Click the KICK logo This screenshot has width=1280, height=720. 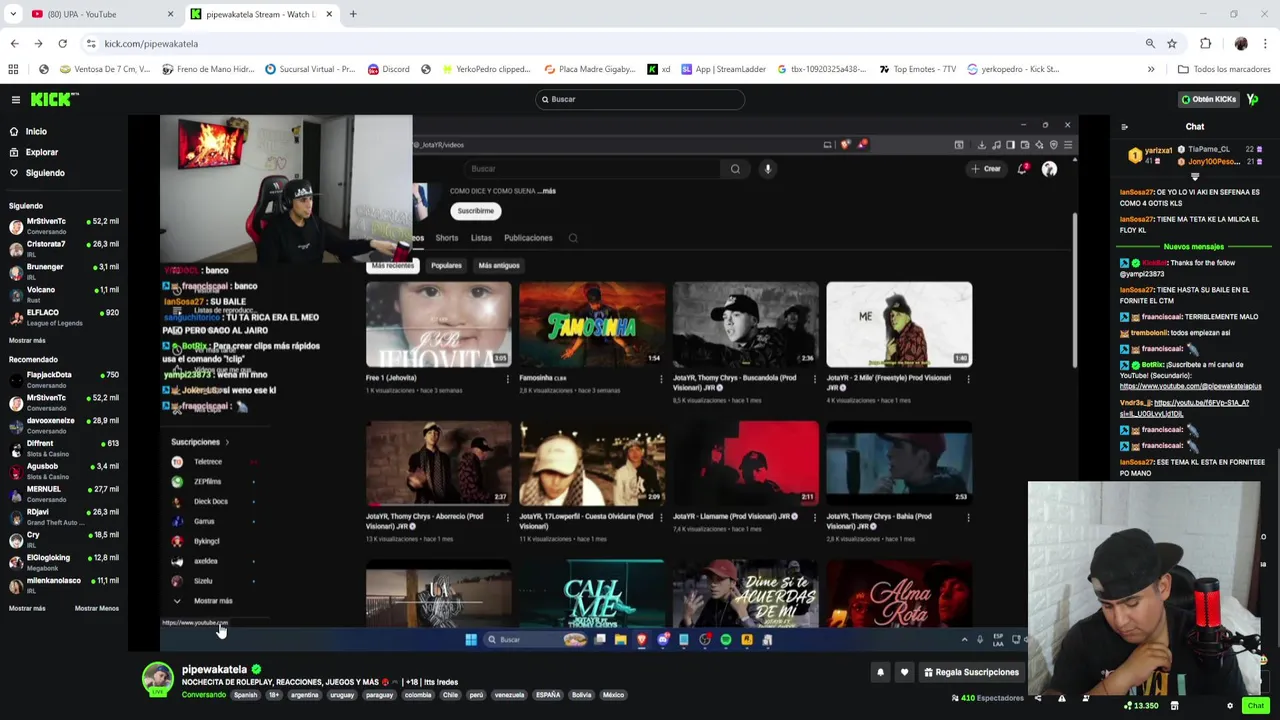point(54,99)
